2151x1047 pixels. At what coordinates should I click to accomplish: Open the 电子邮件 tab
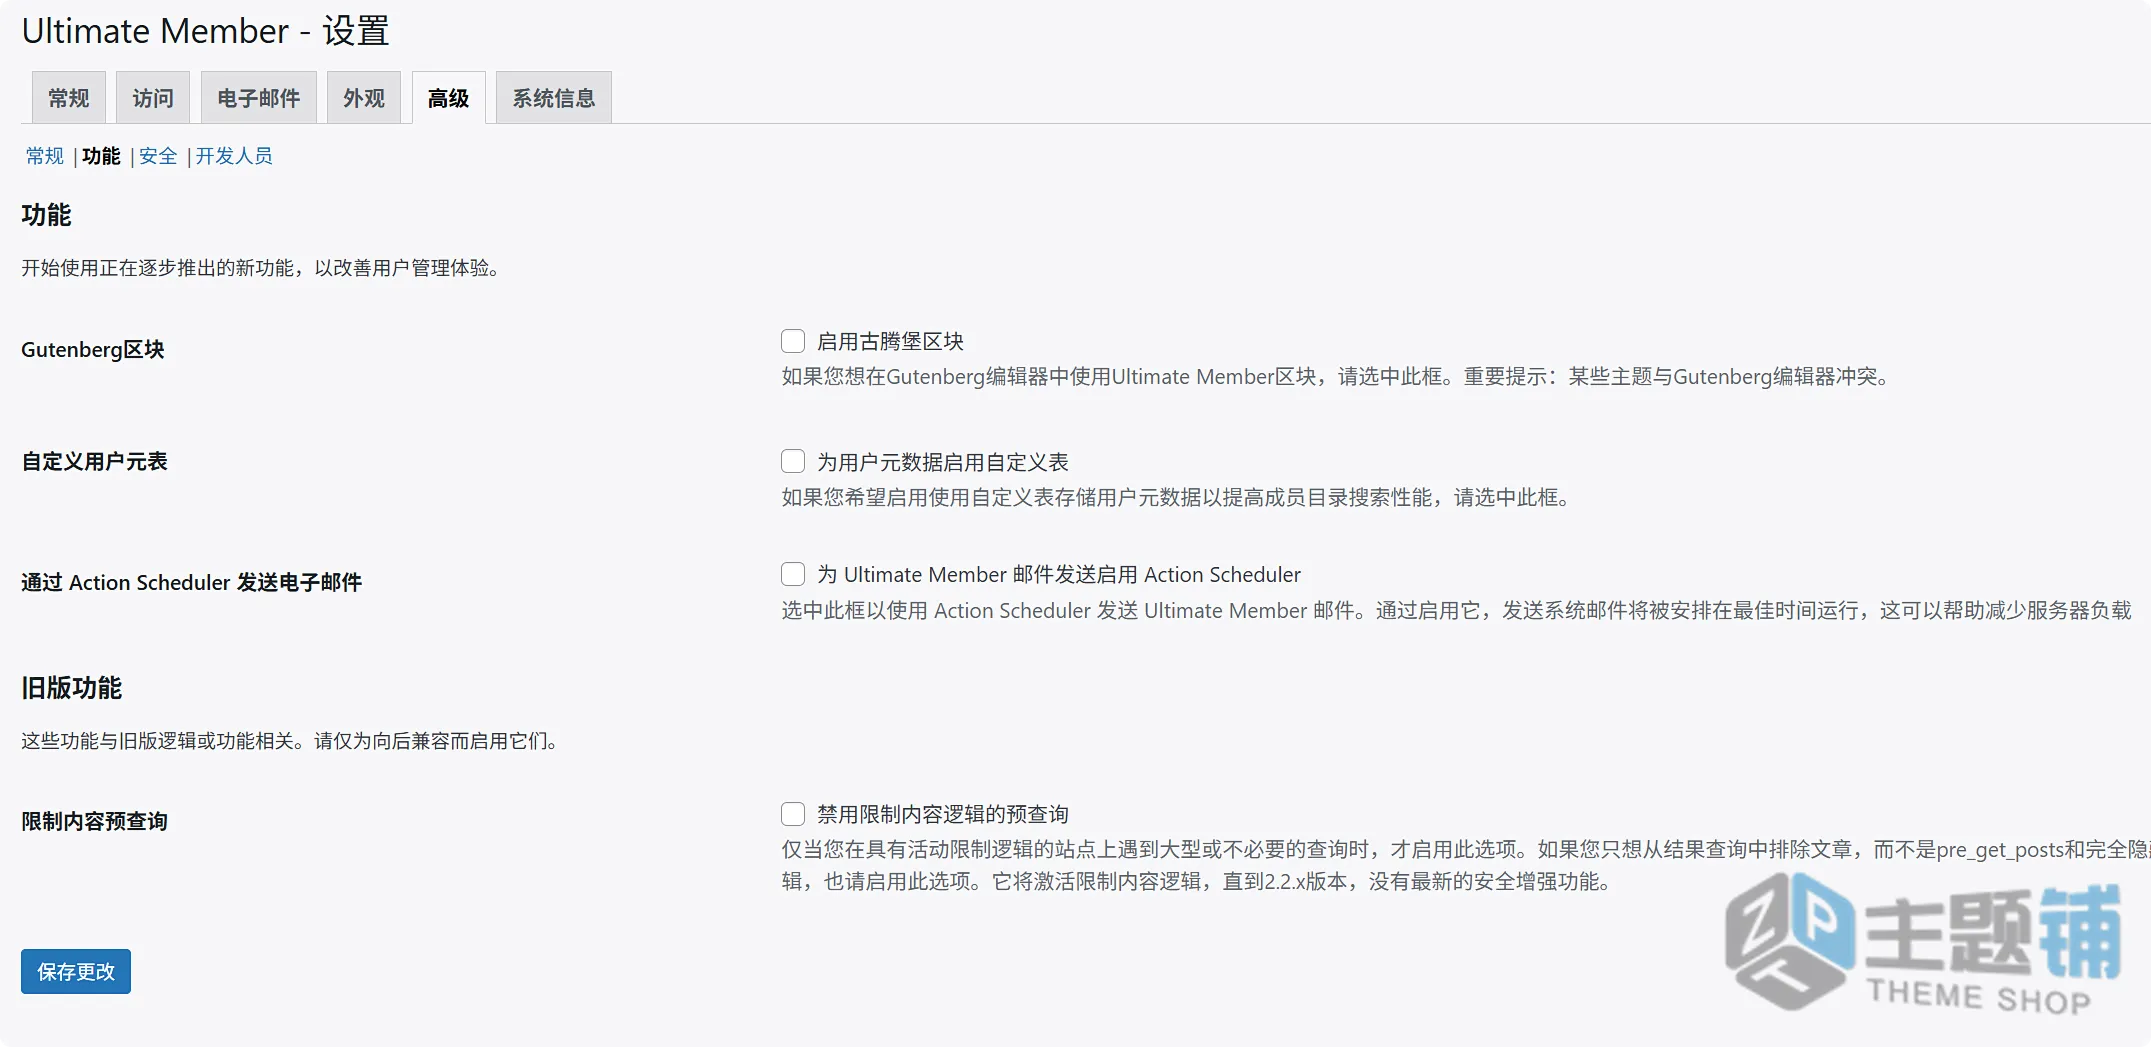click(x=259, y=98)
